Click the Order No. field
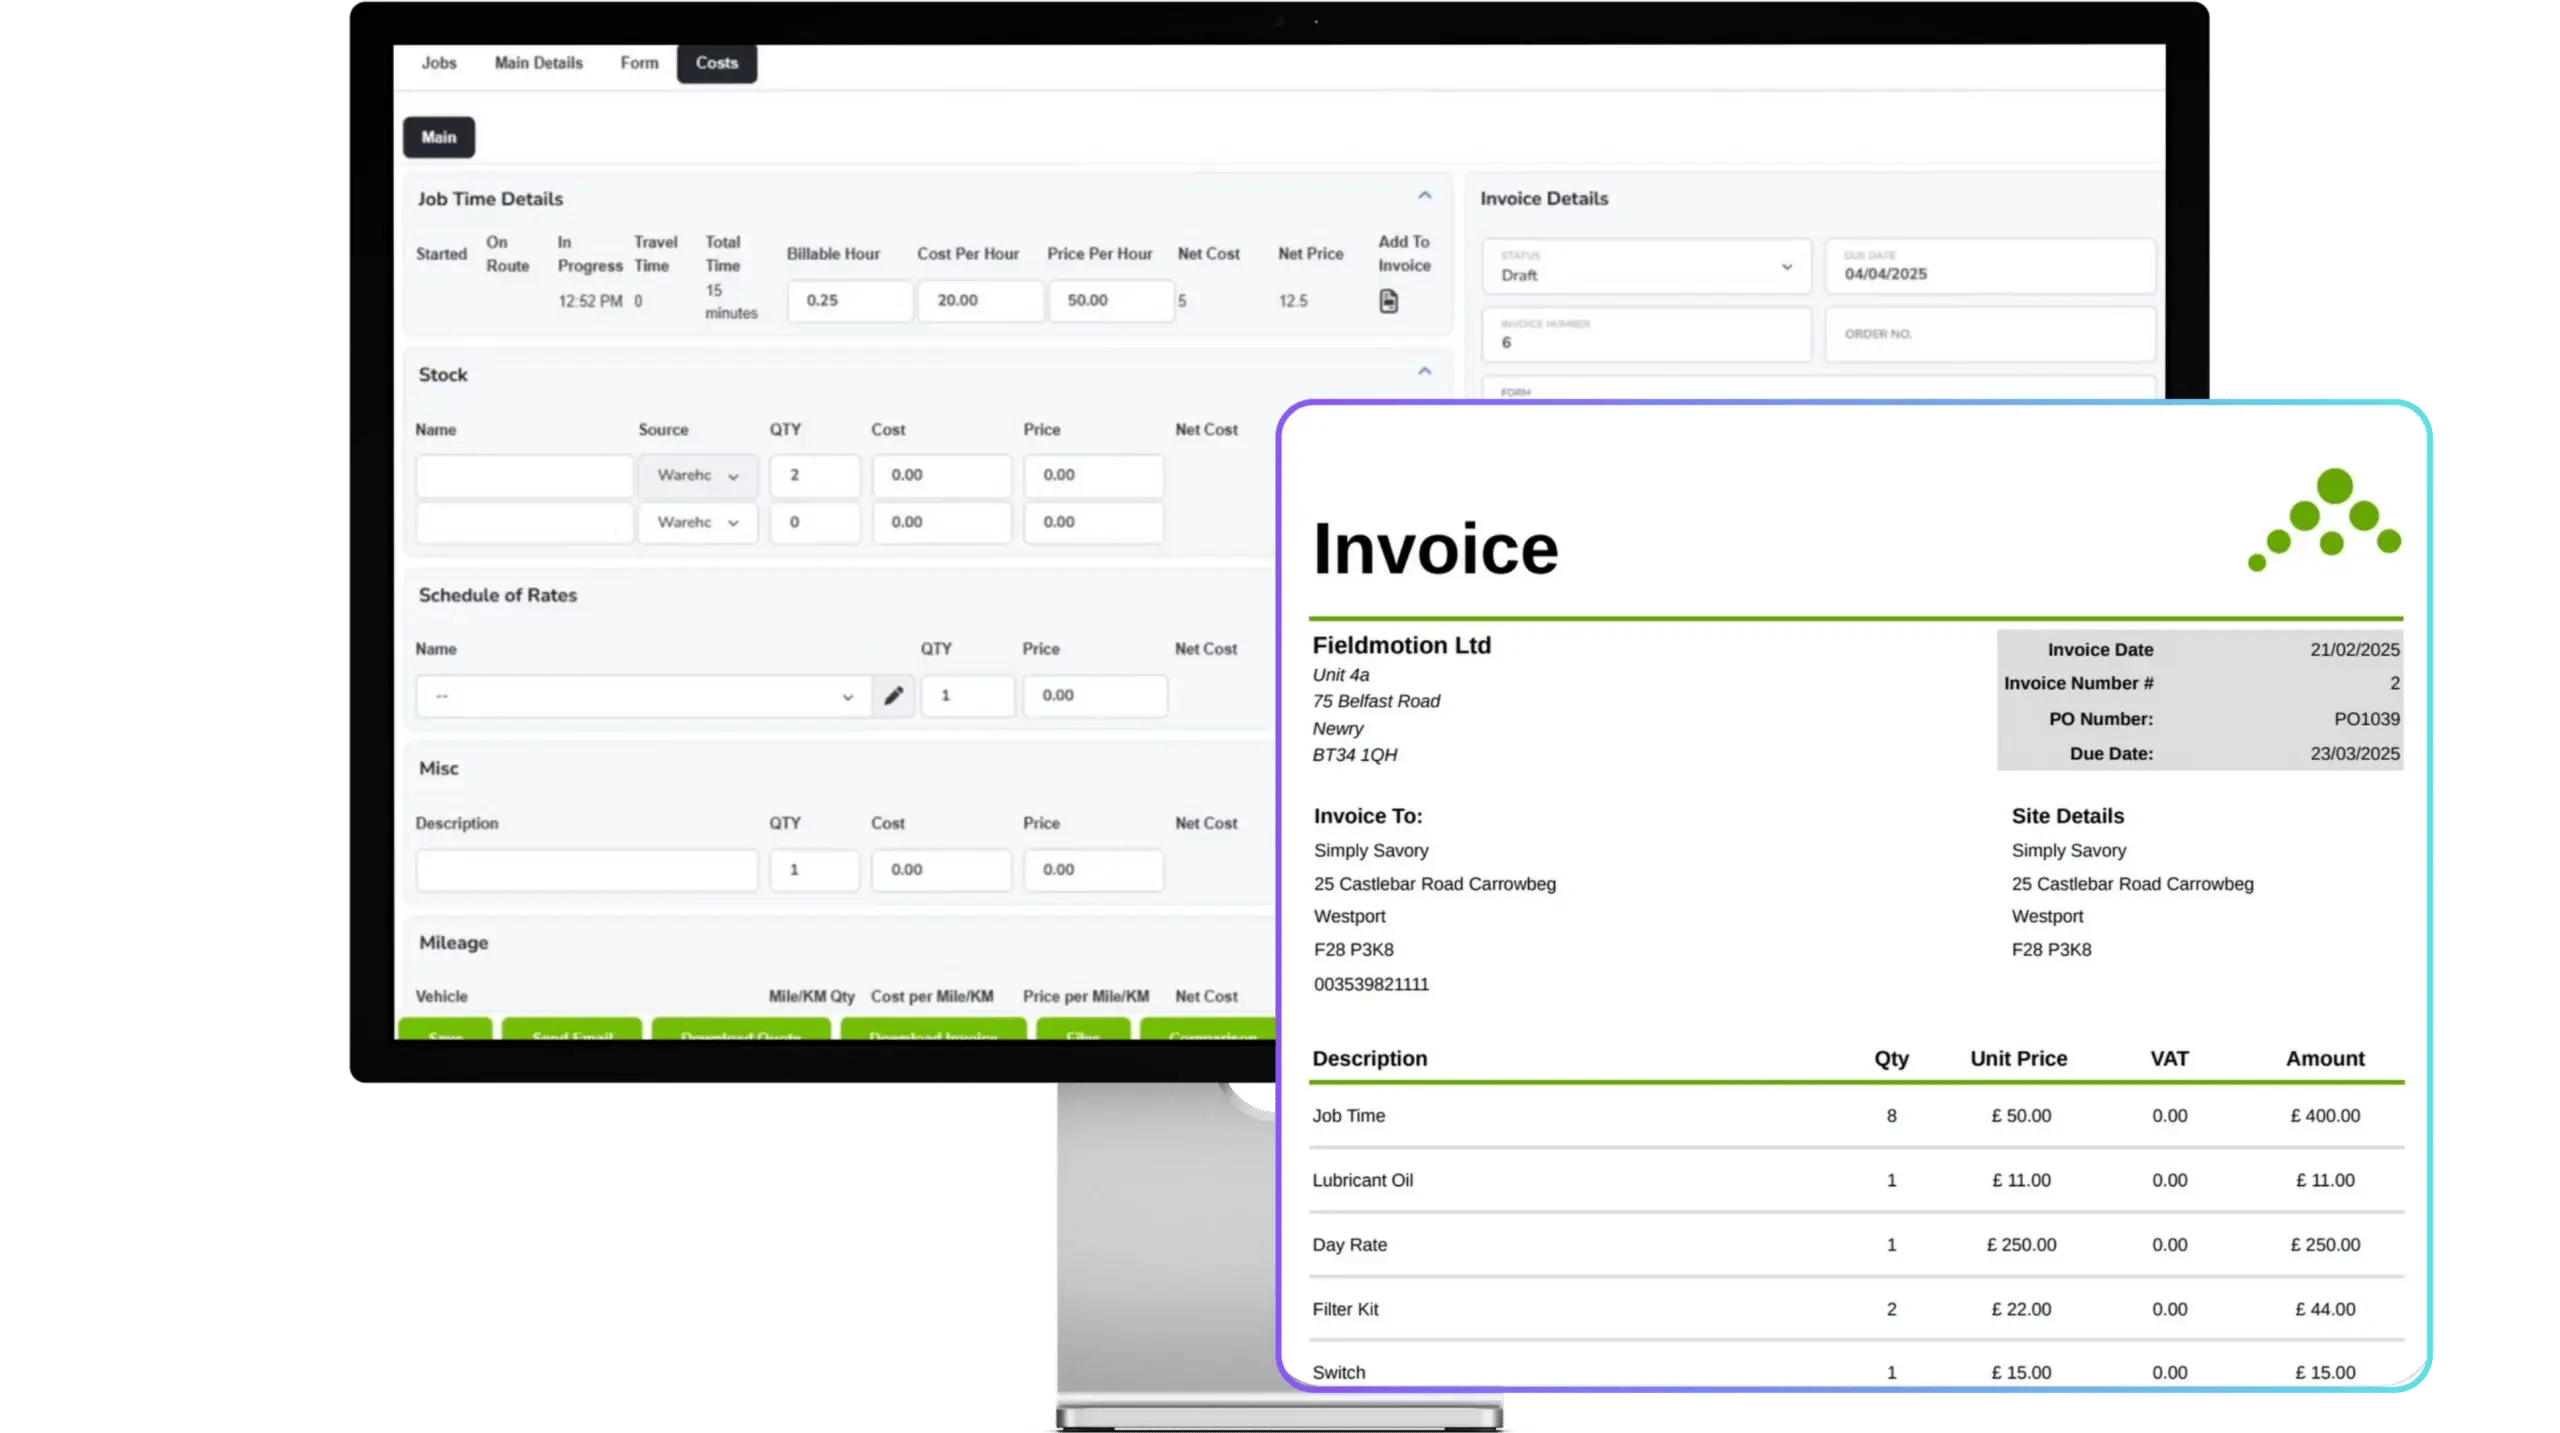2560x1433 pixels. pos(1990,335)
